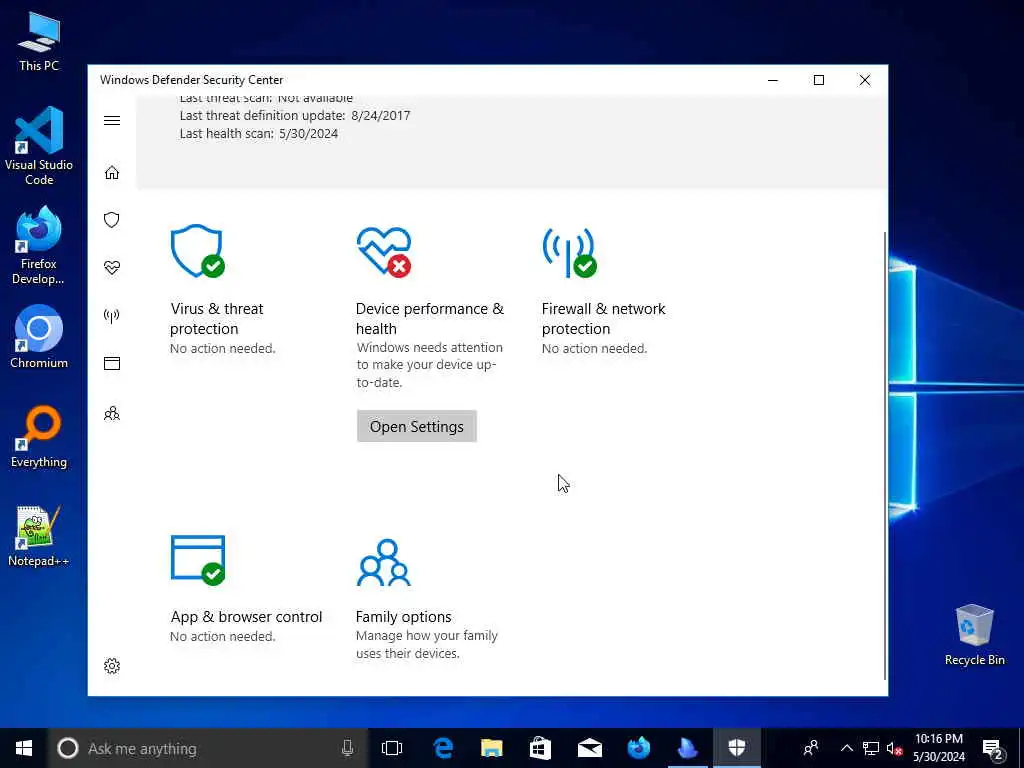
Task: Click the large Virus & threat protection shield
Action: point(197,251)
